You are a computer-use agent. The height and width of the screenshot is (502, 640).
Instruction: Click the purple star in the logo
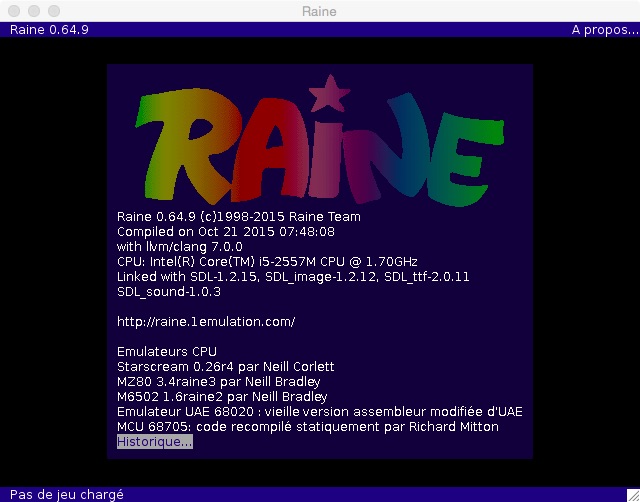(x=324, y=95)
